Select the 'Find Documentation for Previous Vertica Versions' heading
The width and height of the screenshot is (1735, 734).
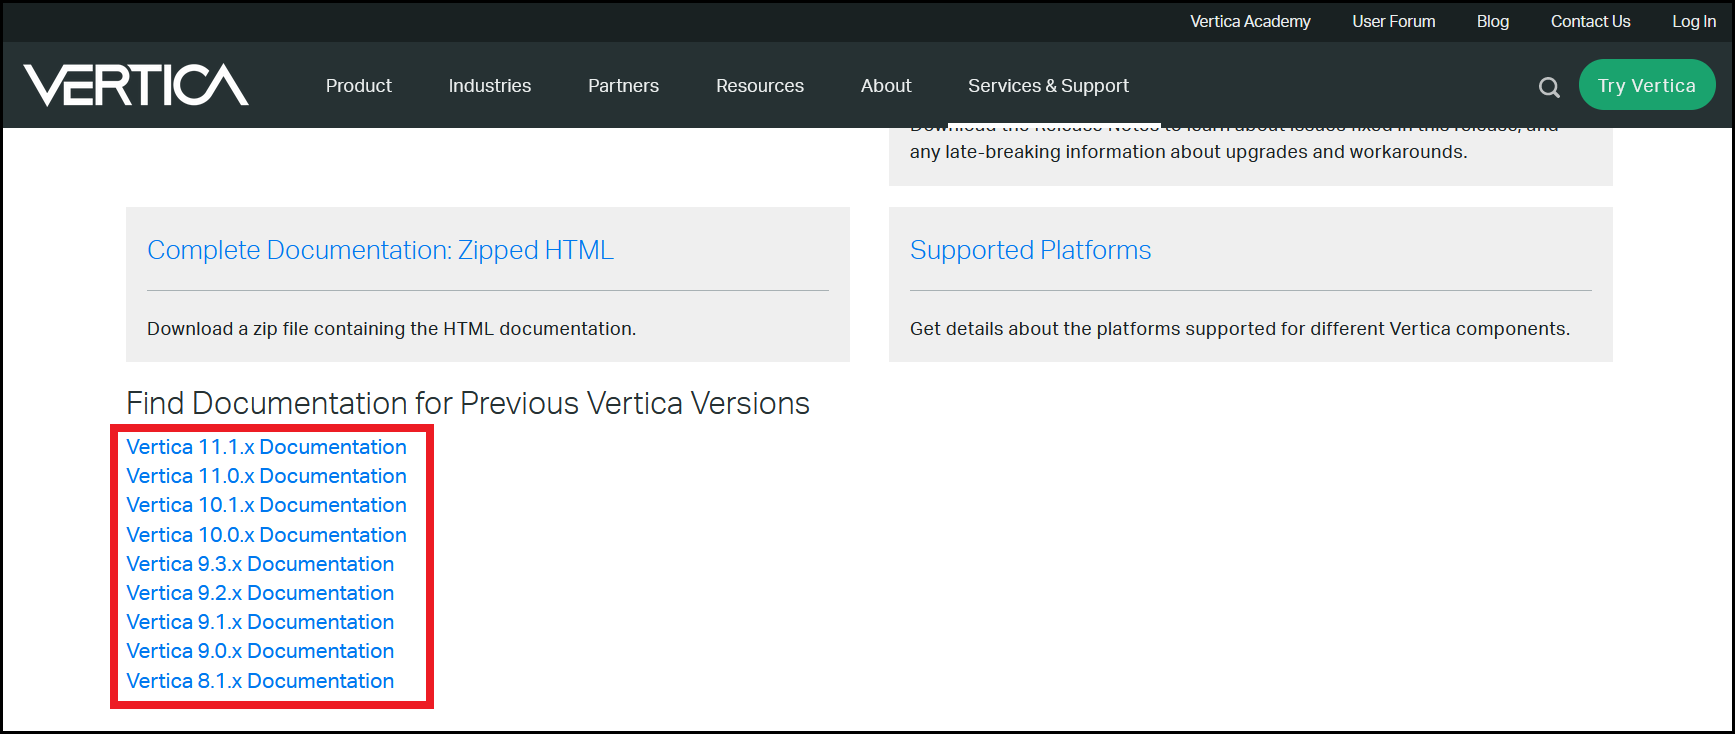click(x=468, y=403)
